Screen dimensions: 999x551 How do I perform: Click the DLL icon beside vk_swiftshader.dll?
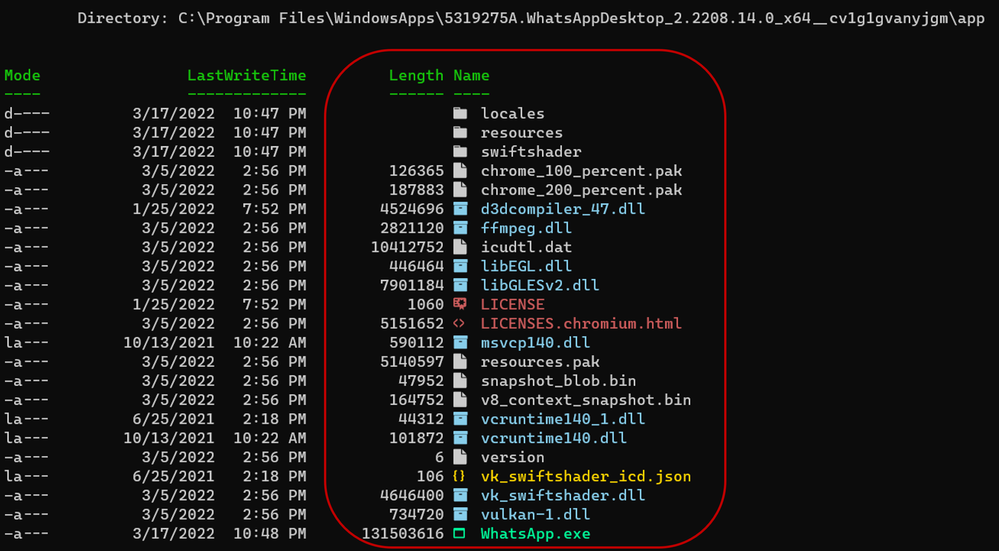coord(460,496)
